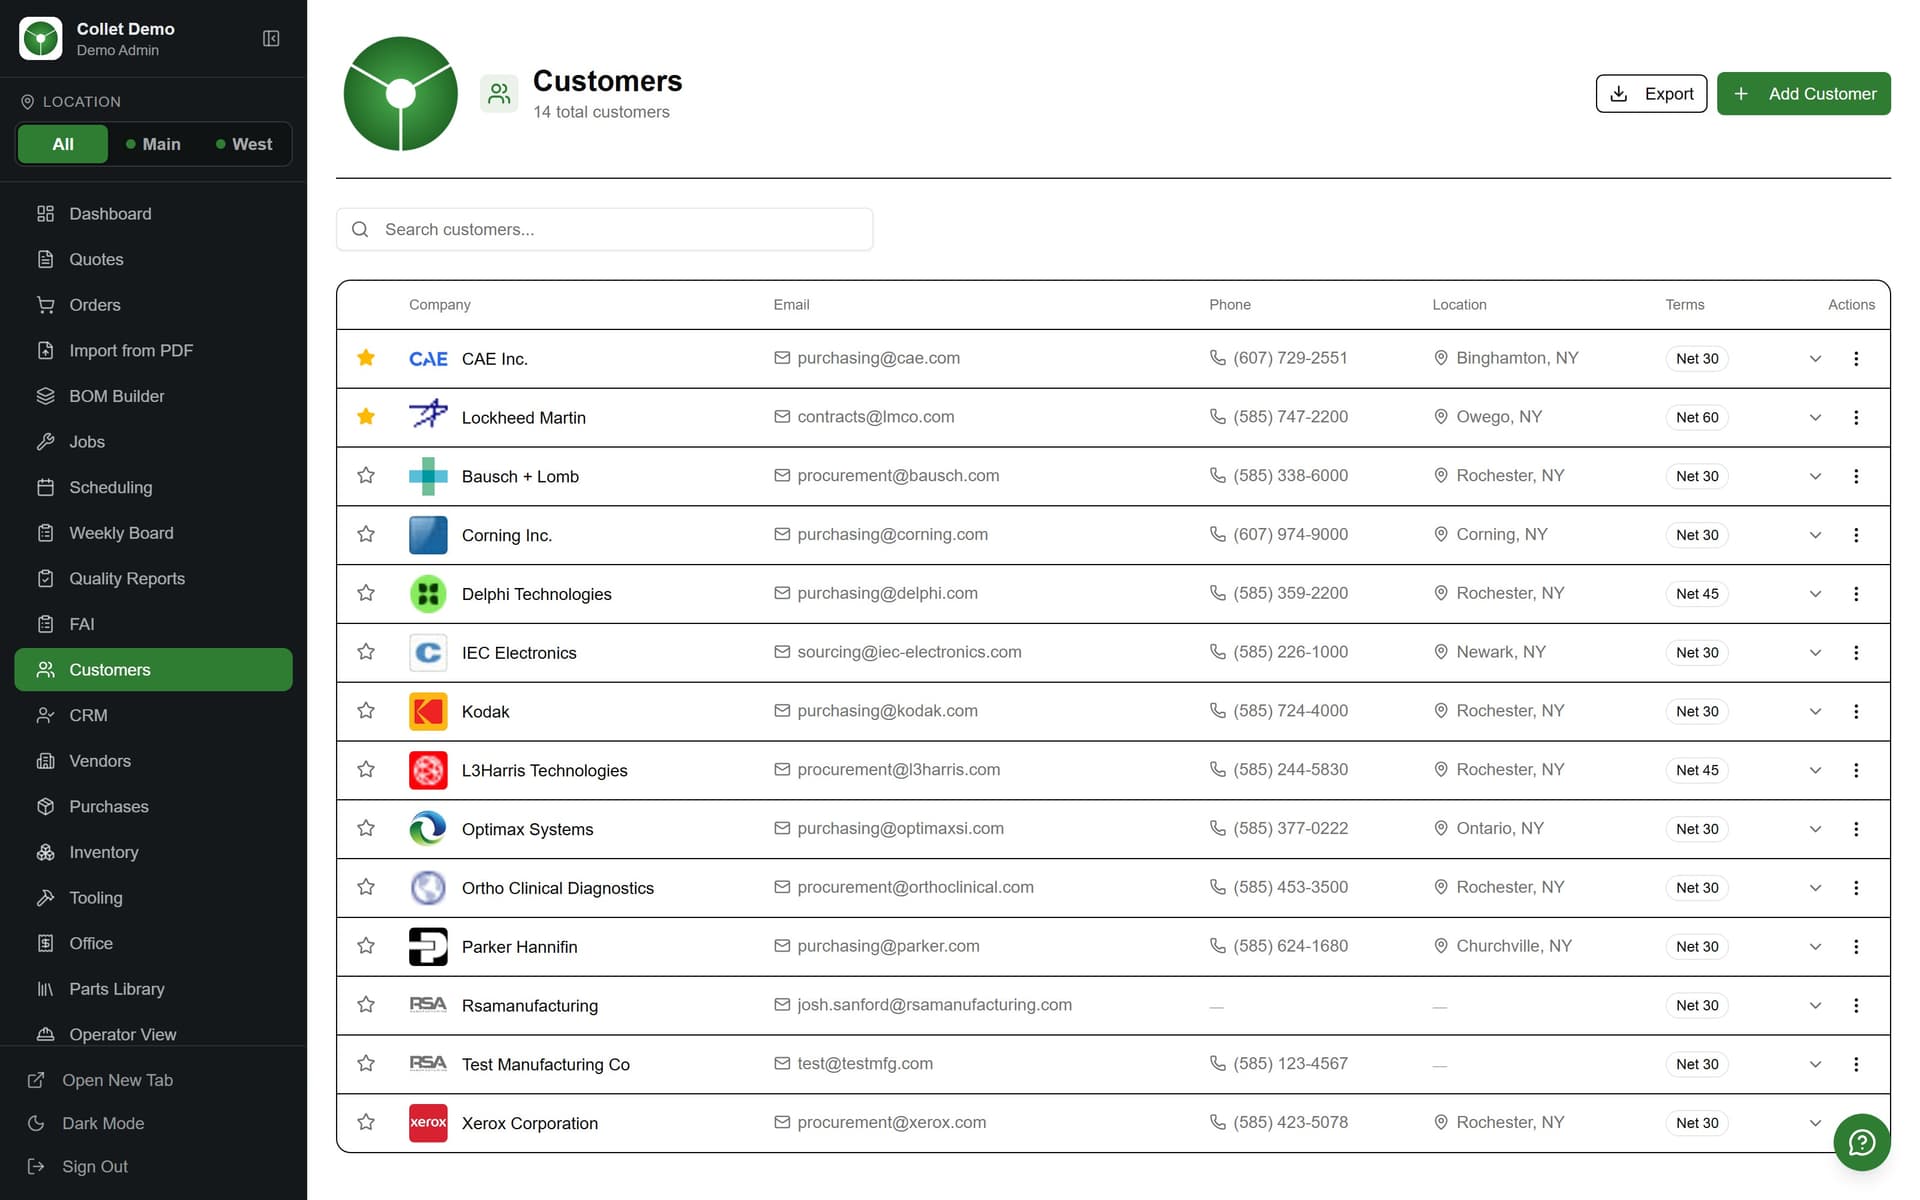Unfavorite CAE Inc. with the star

[x=366, y=358]
